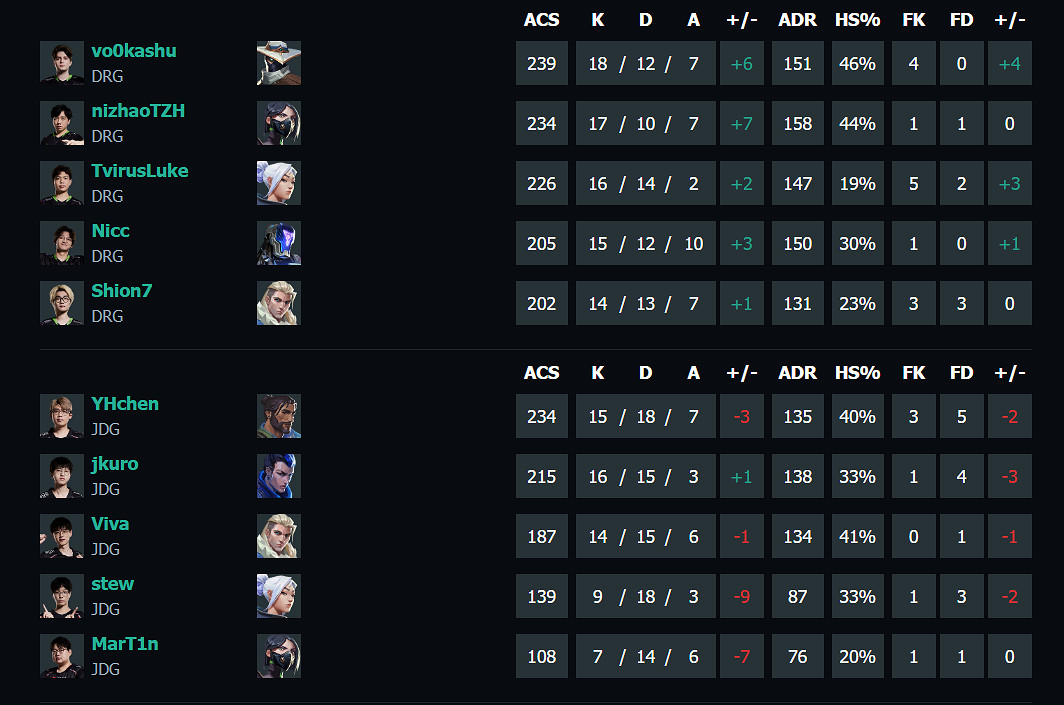Click Viva's Deadlock agent icon
Image resolution: width=1064 pixels, height=705 pixels.
click(278, 536)
